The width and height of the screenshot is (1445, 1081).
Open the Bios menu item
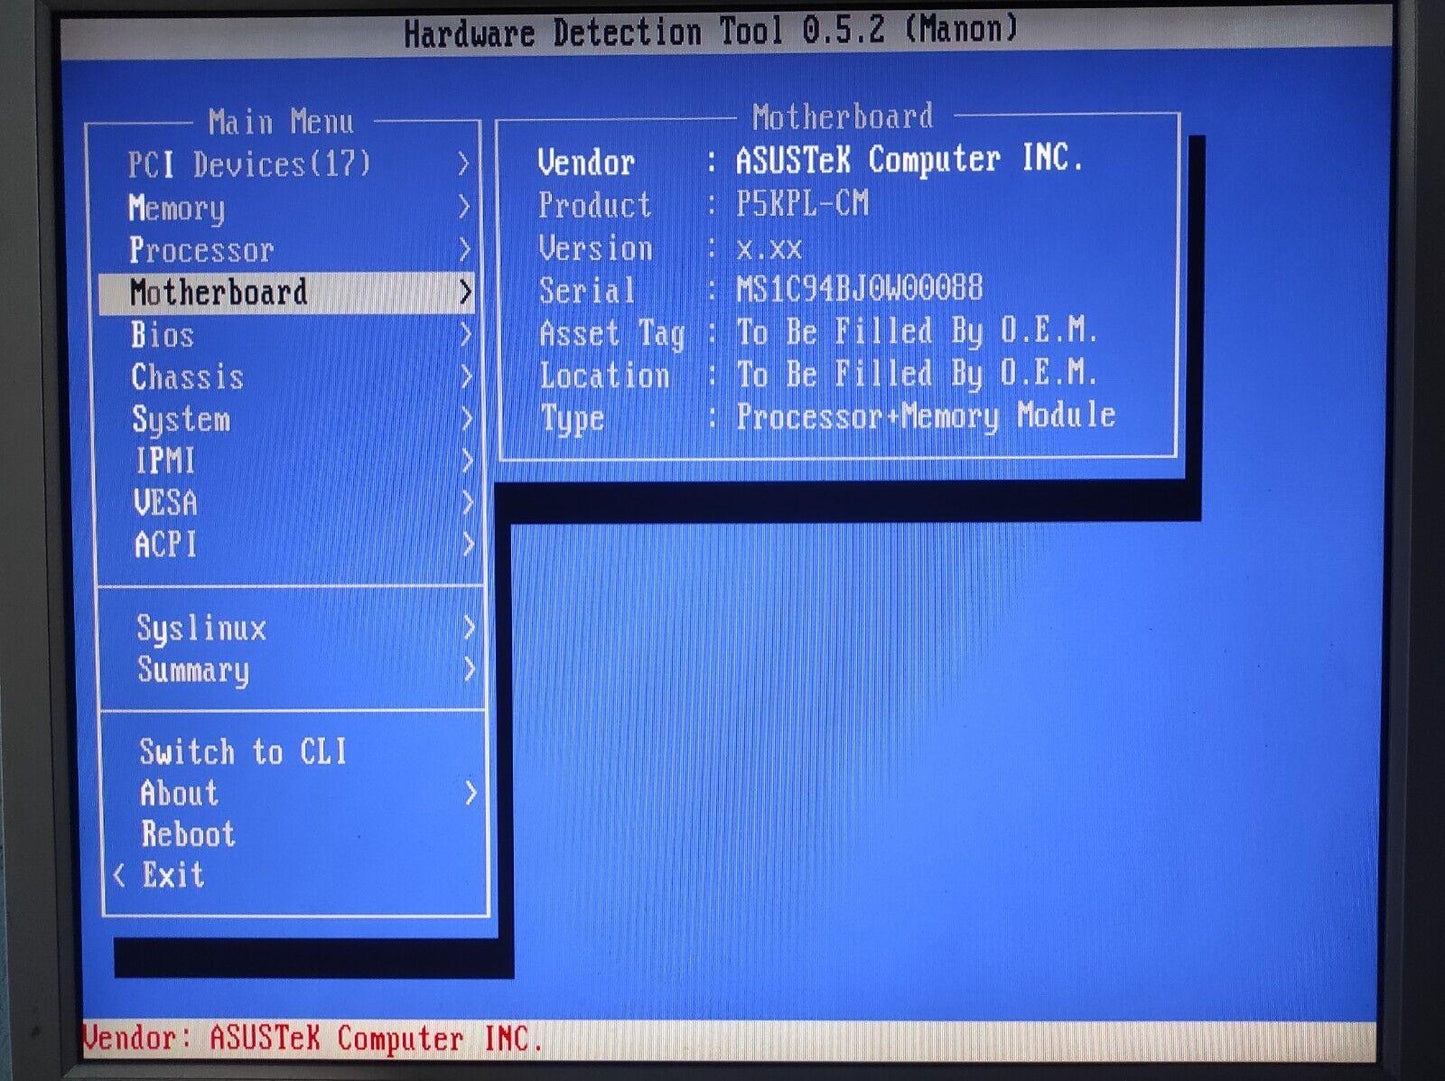click(162, 335)
